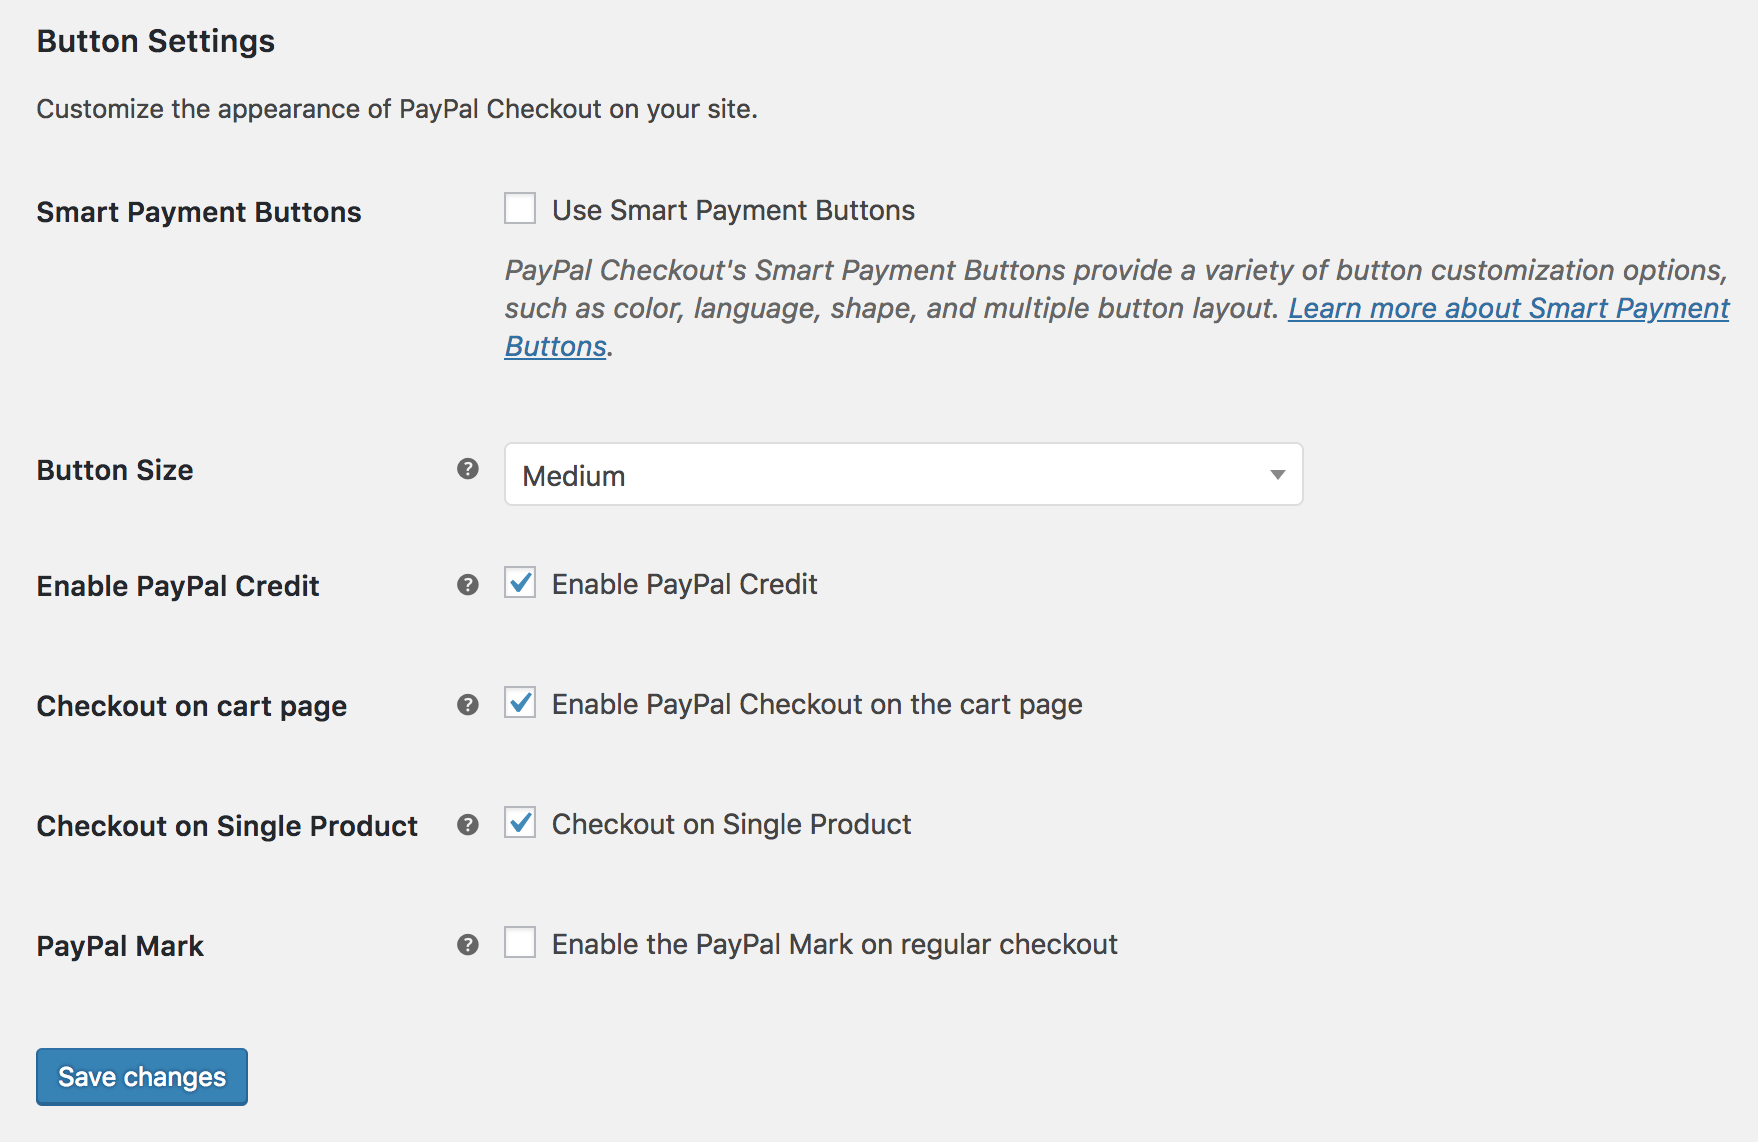Click the Enable PayPal Credit checkbox label text
This screenshot has height=1142, width=1758.
[684, 584]
